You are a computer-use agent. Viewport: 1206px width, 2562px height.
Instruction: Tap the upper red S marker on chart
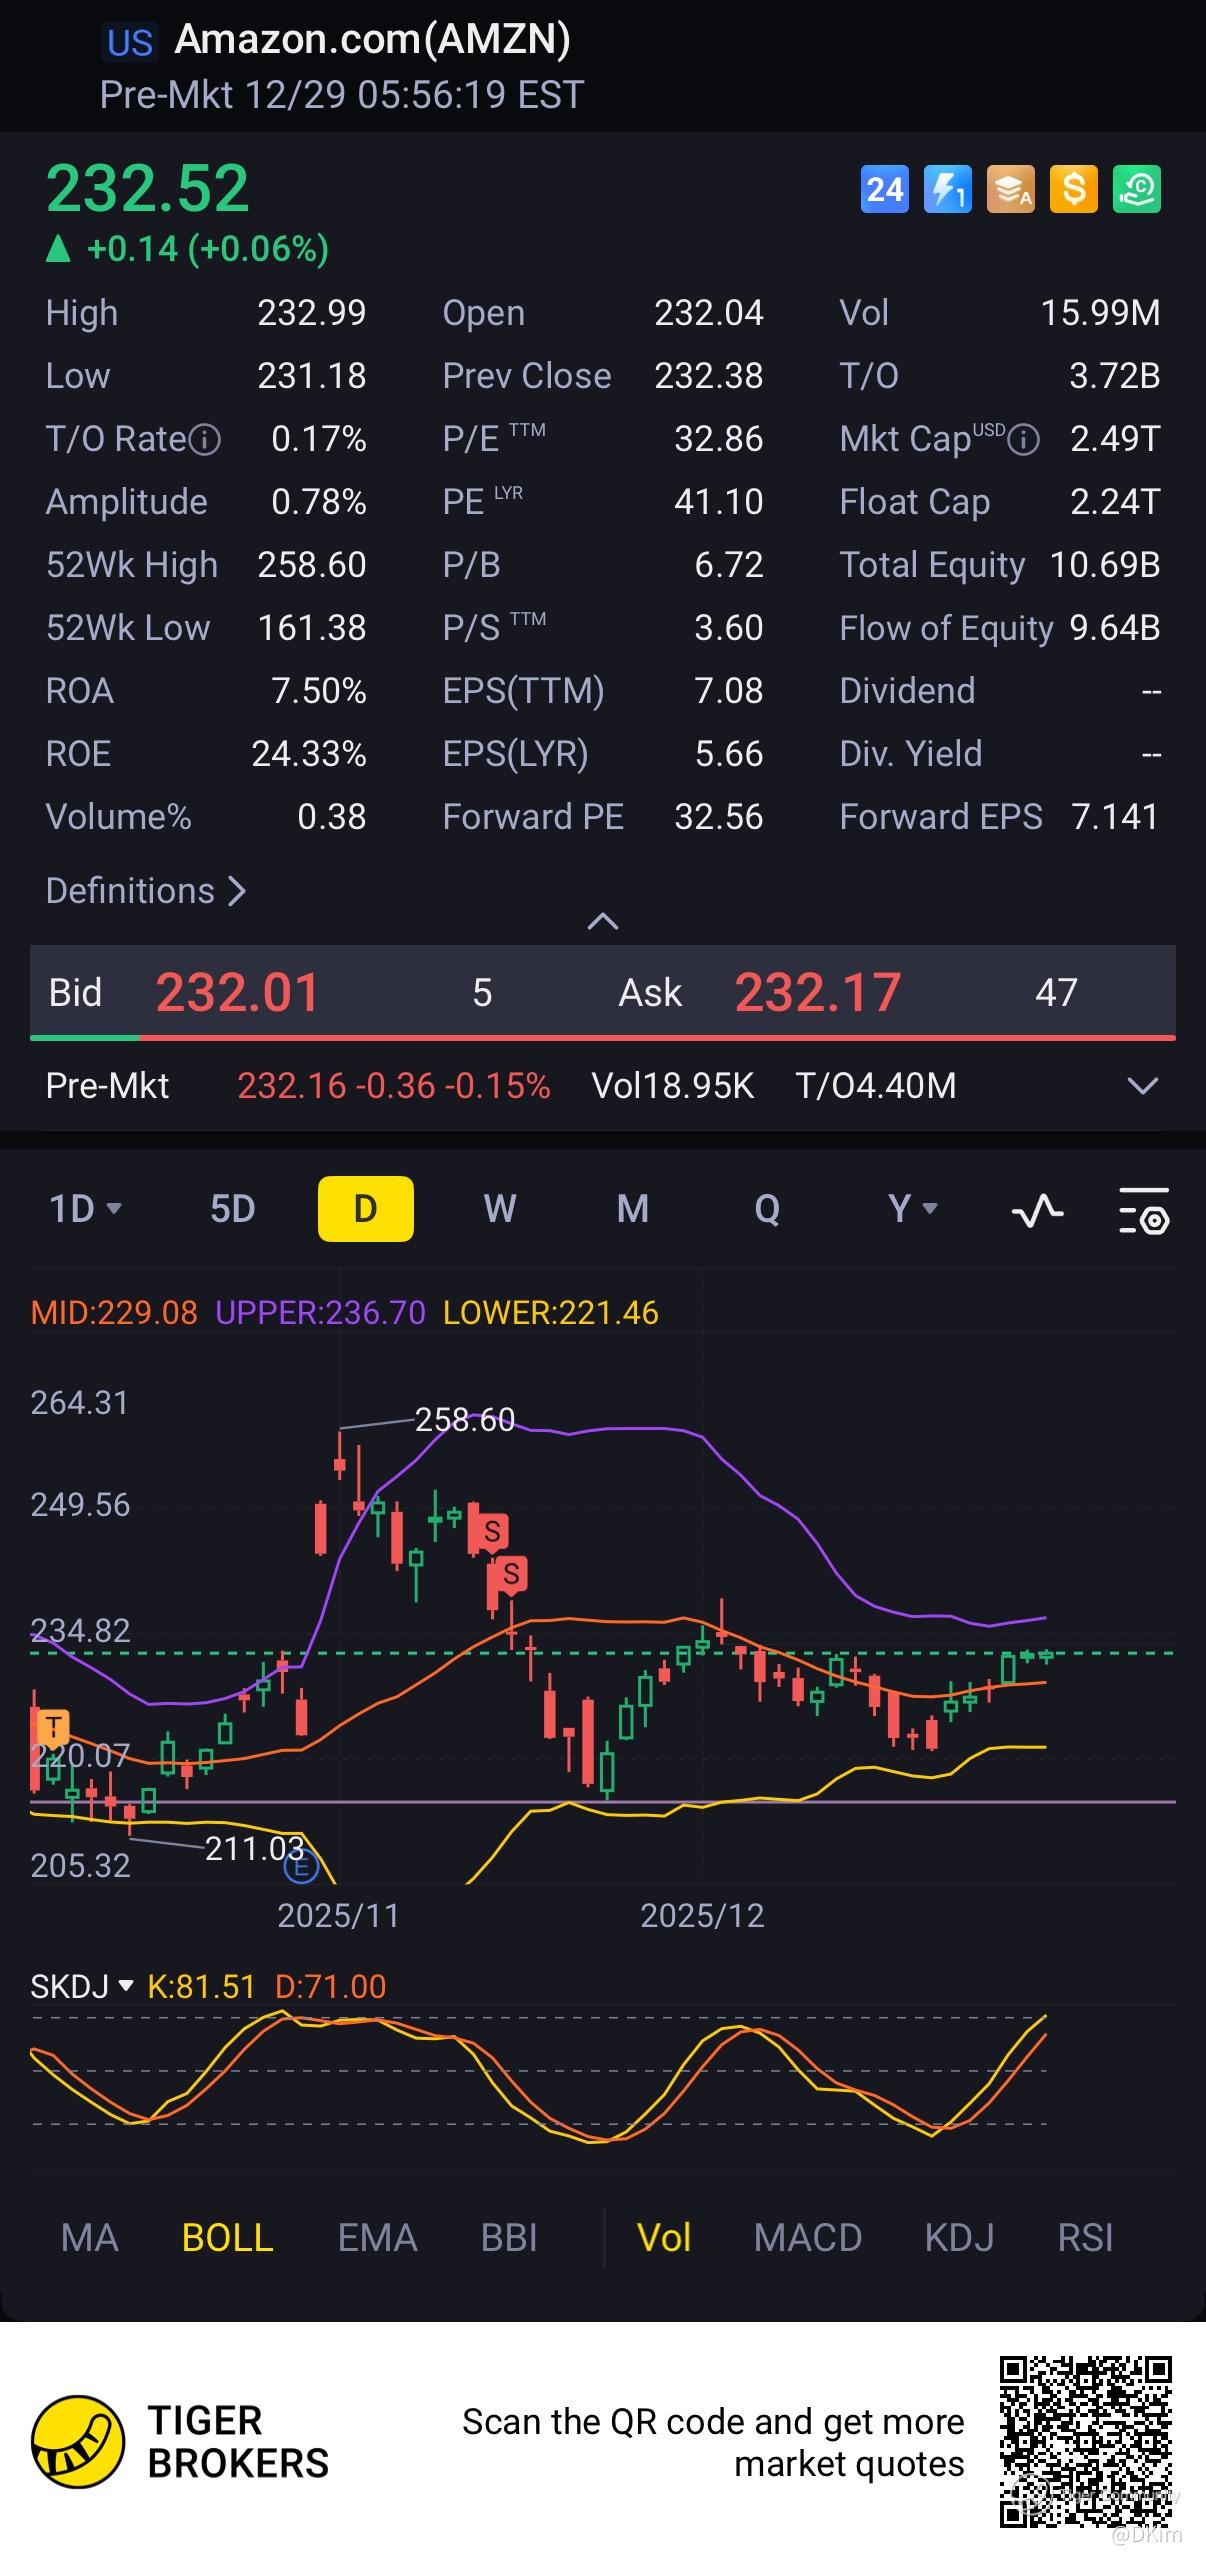(x=492, y=1531)
